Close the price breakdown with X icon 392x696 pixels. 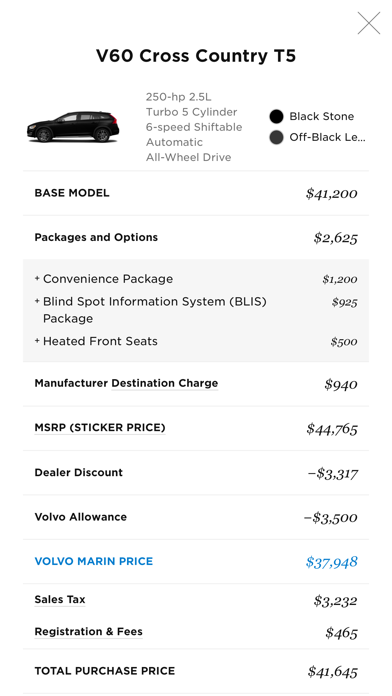point(369,23)
